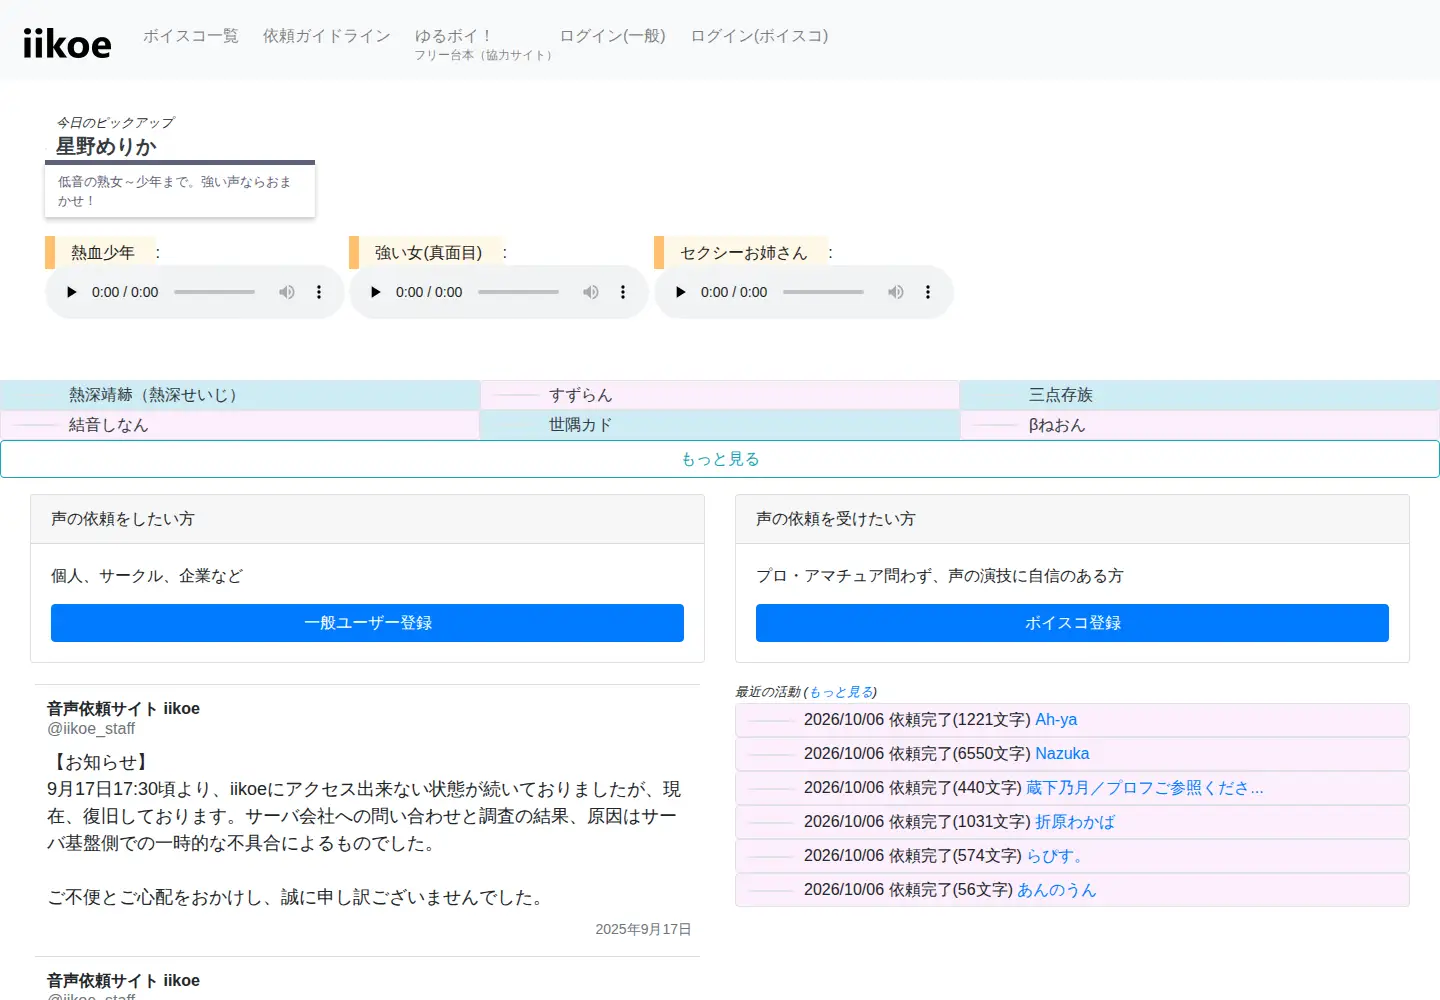Click the もっと見る button below voice actor list

pos(720,459)
